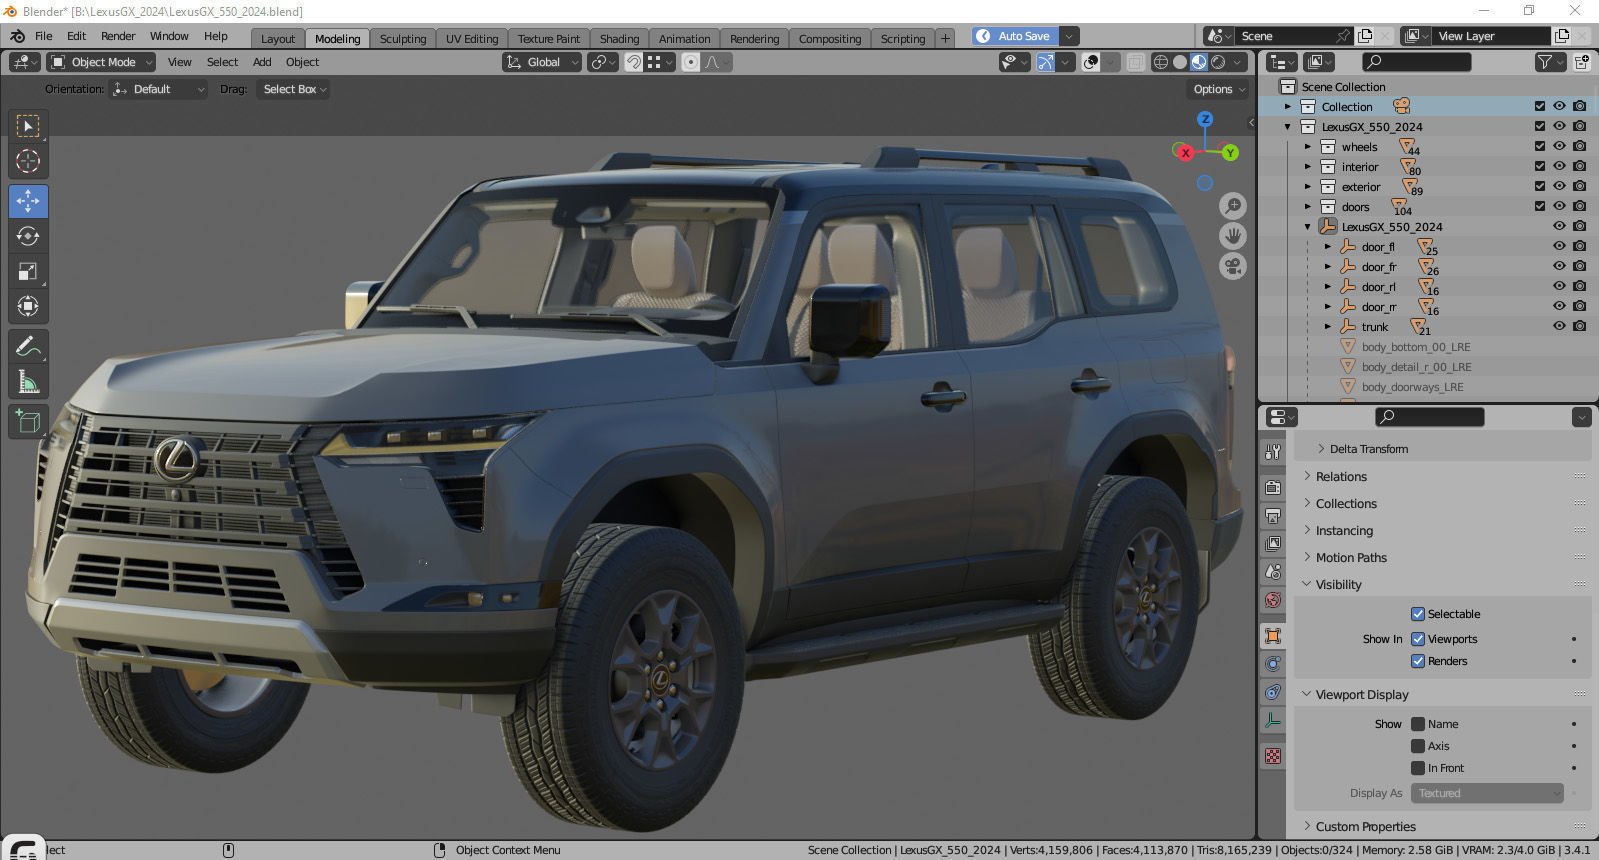Open the Scene properties tab

tap(1273, 572)
